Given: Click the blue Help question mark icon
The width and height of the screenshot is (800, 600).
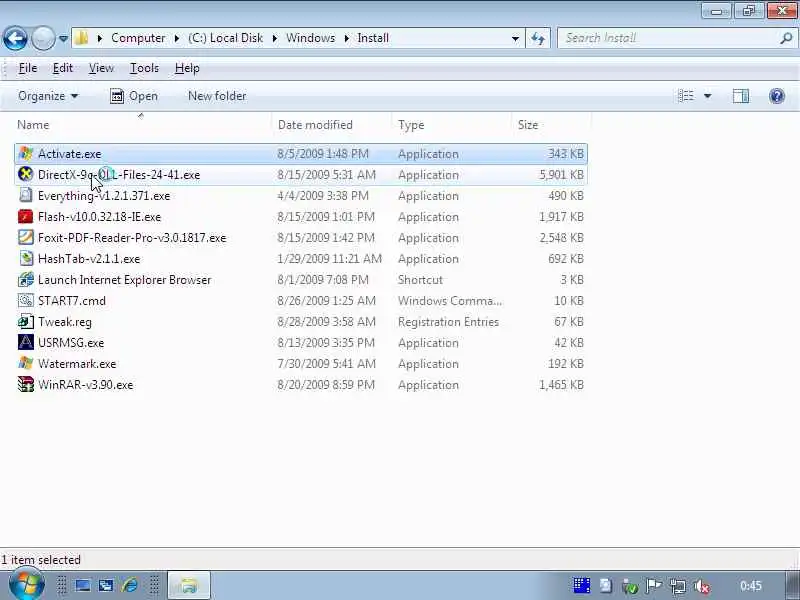Looking at the screenshot, I should 777,96.
